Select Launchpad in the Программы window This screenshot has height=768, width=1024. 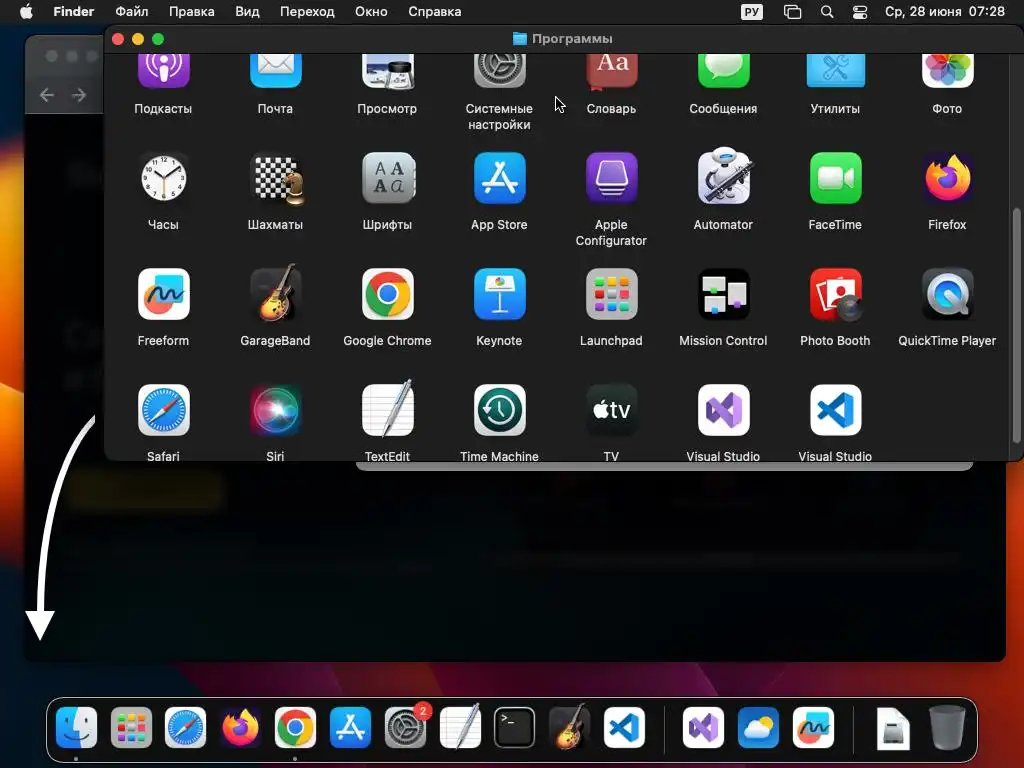click(611, 294)
